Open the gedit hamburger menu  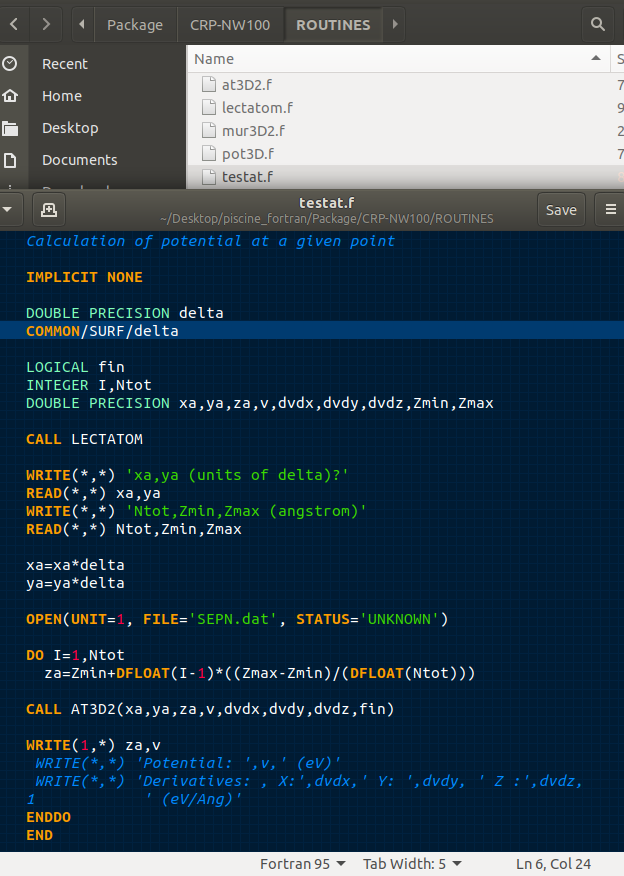(611, 210)
